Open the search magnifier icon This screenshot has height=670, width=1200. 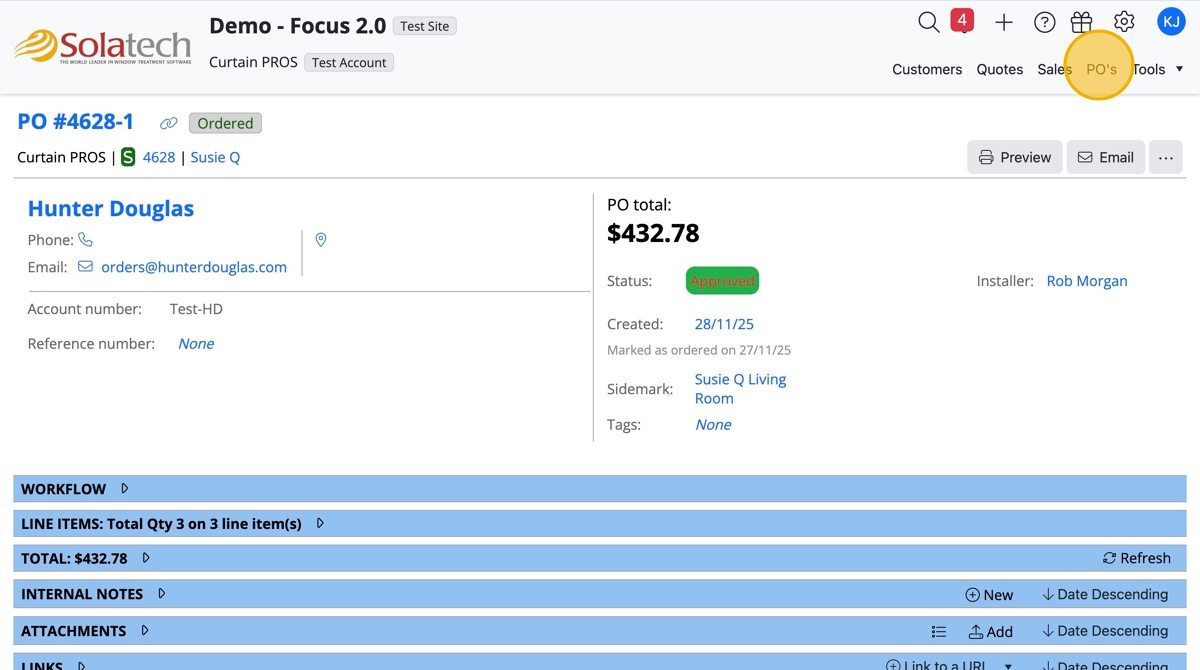pos(929,22)
